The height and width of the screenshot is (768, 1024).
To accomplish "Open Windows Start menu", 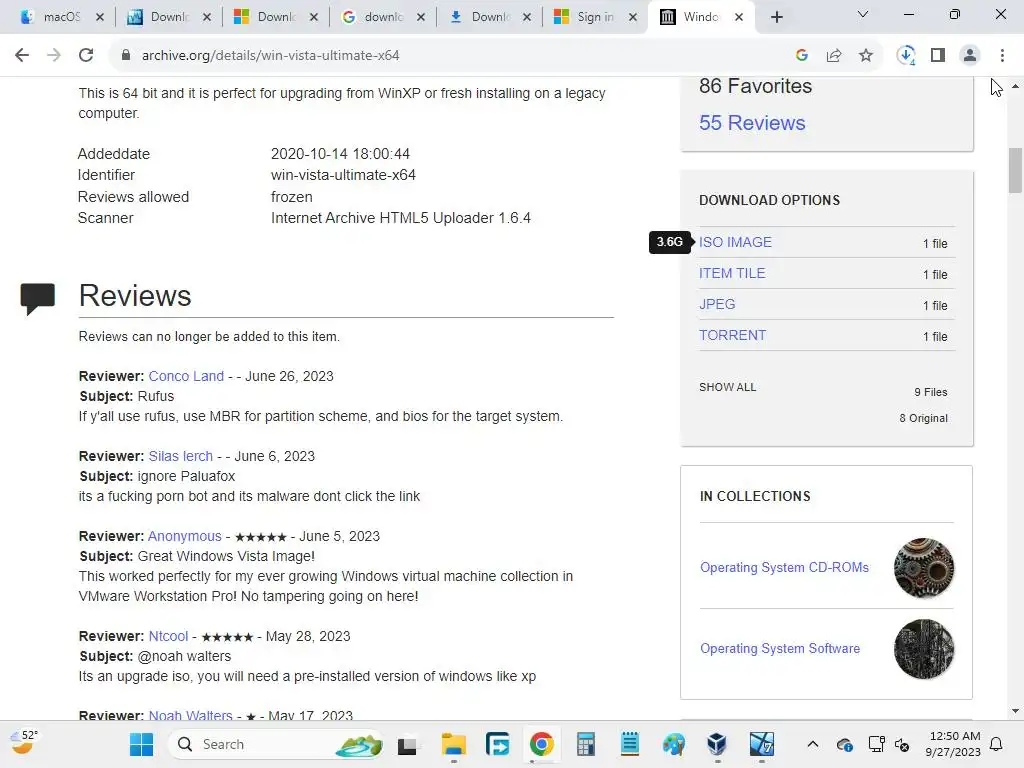I will 141,744.
